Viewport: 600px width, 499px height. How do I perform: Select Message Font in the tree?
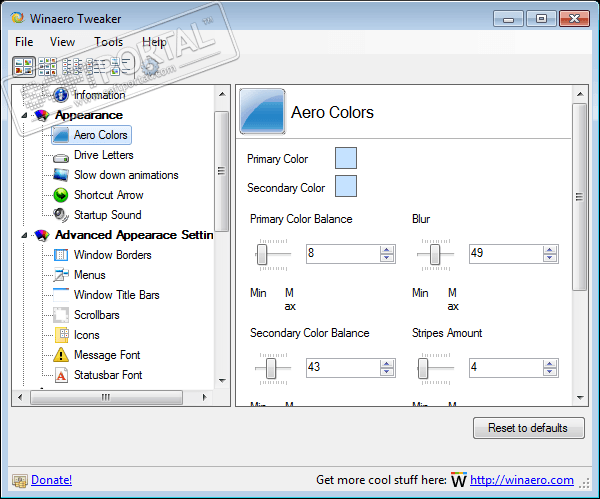click(107, 355)
